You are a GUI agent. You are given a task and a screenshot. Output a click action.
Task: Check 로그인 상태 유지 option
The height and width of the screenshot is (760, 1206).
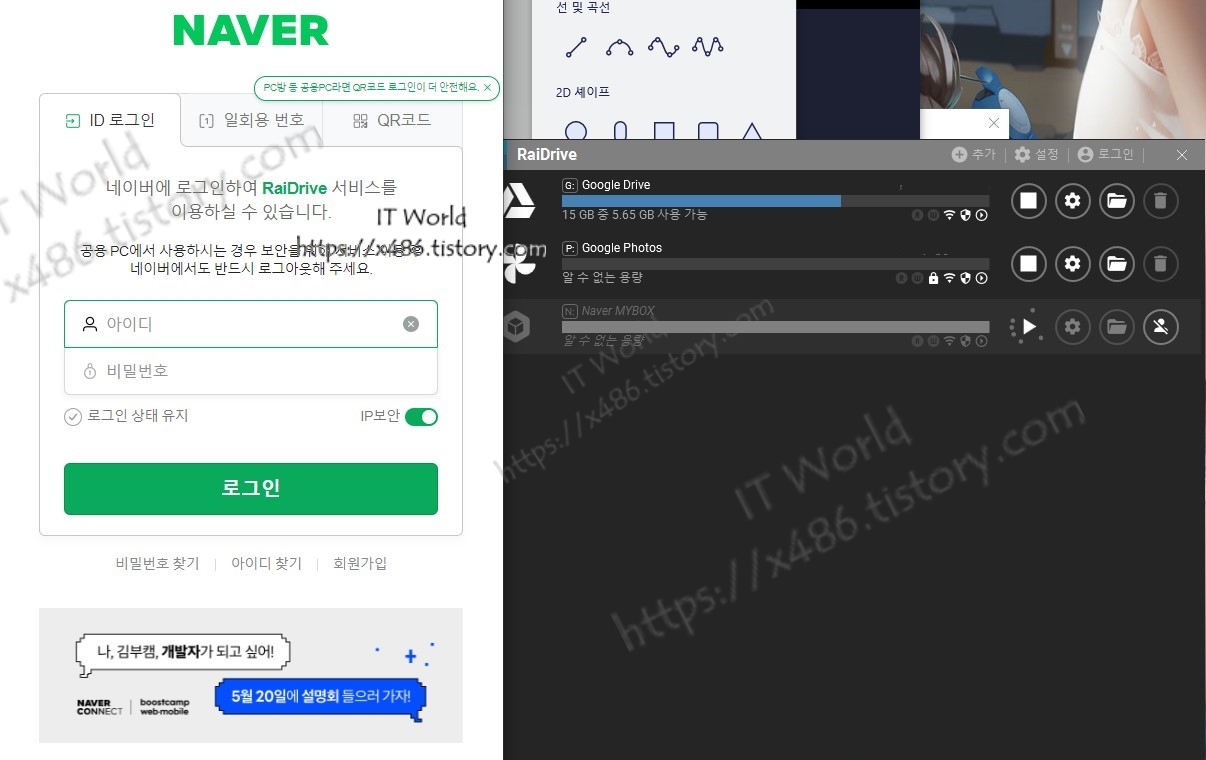126,416
